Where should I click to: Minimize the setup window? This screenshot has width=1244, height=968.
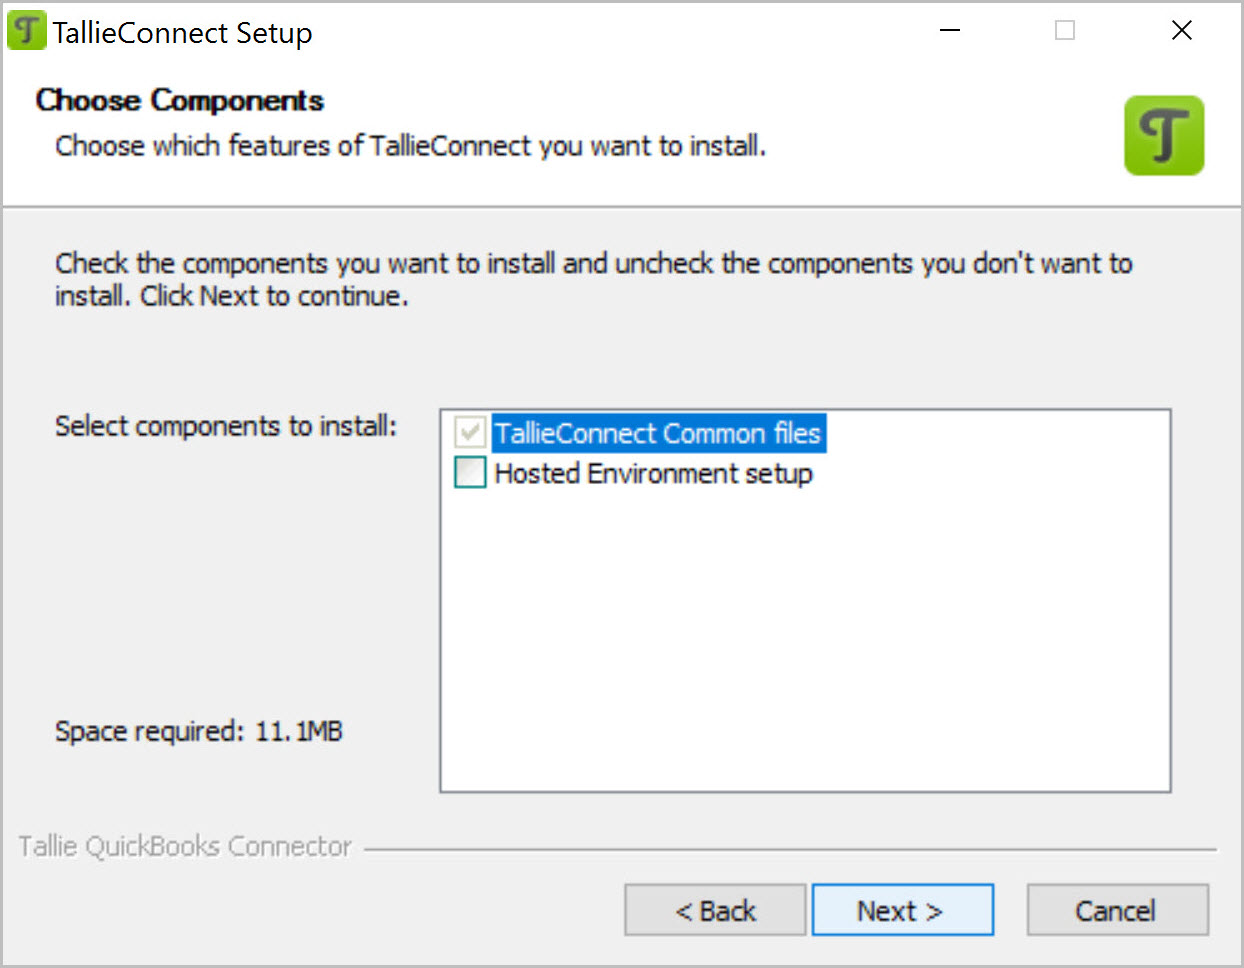pos(950,31)
